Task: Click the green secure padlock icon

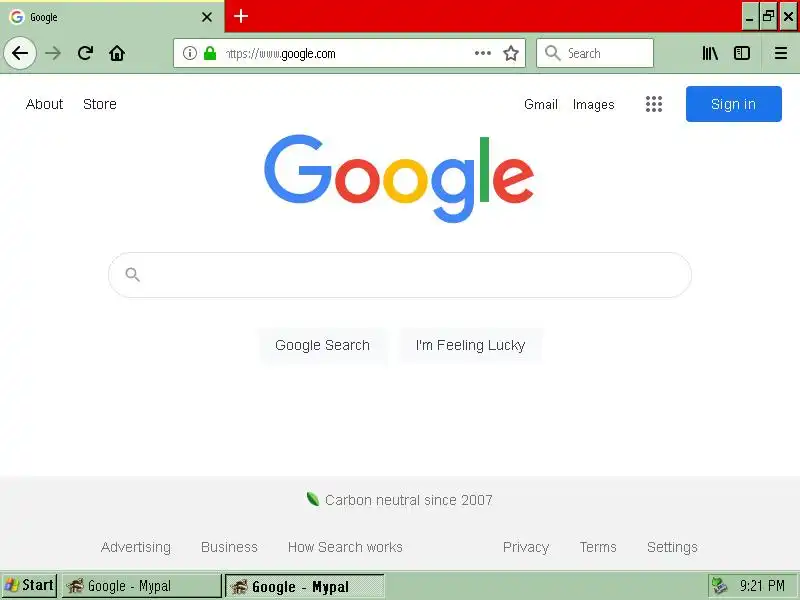Action: pyautogui.click(x=210, y=53)
